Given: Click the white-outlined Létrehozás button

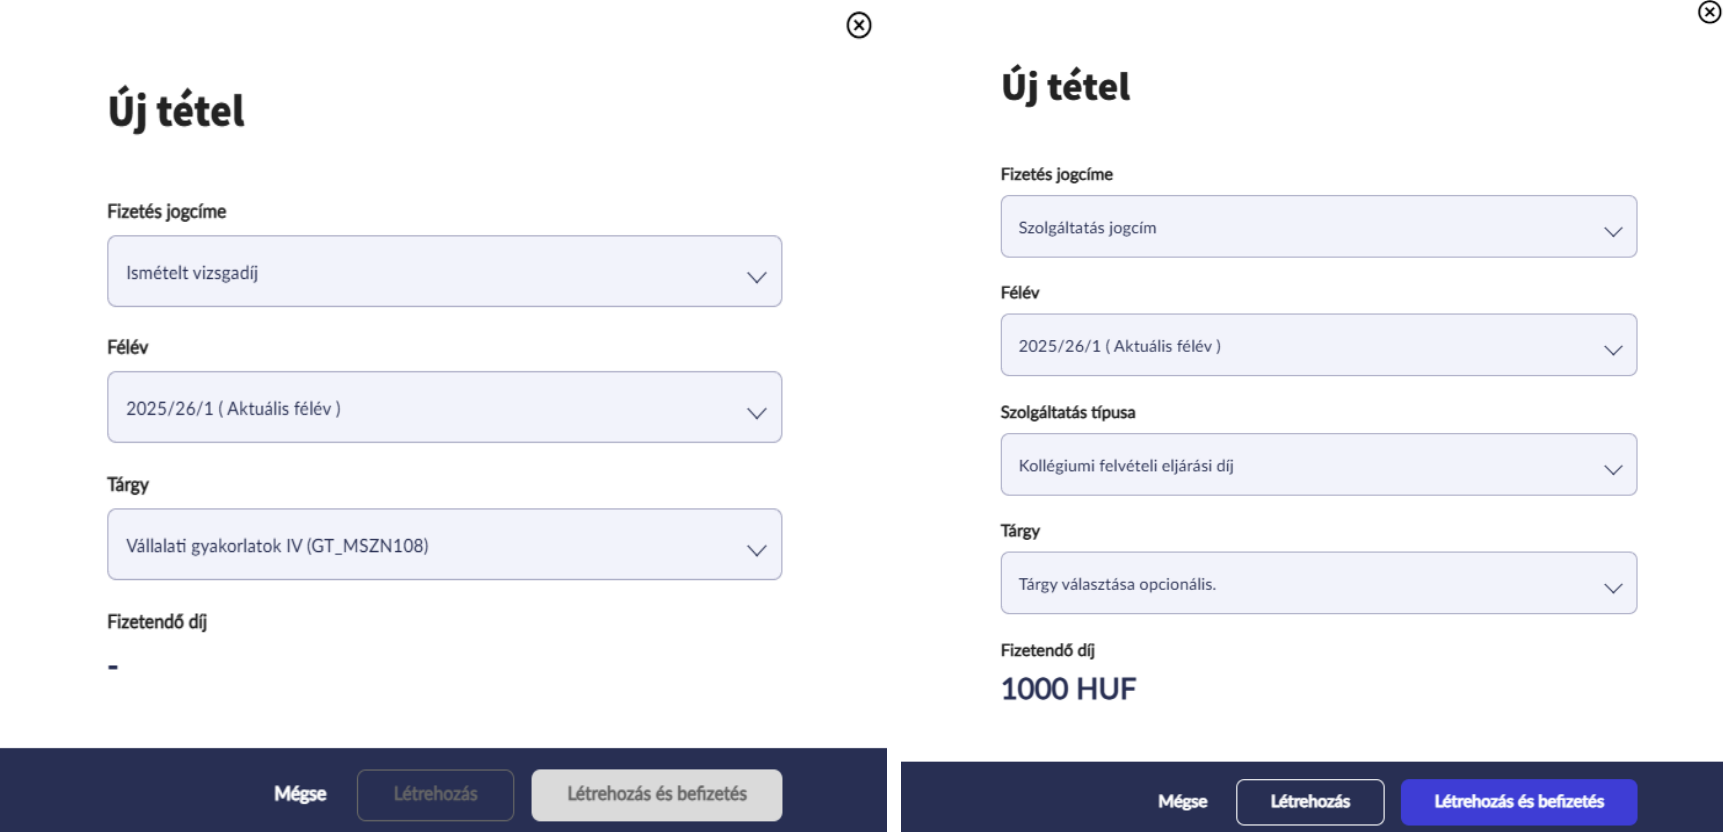Looking at the screenshot, I should (1310, 802).
